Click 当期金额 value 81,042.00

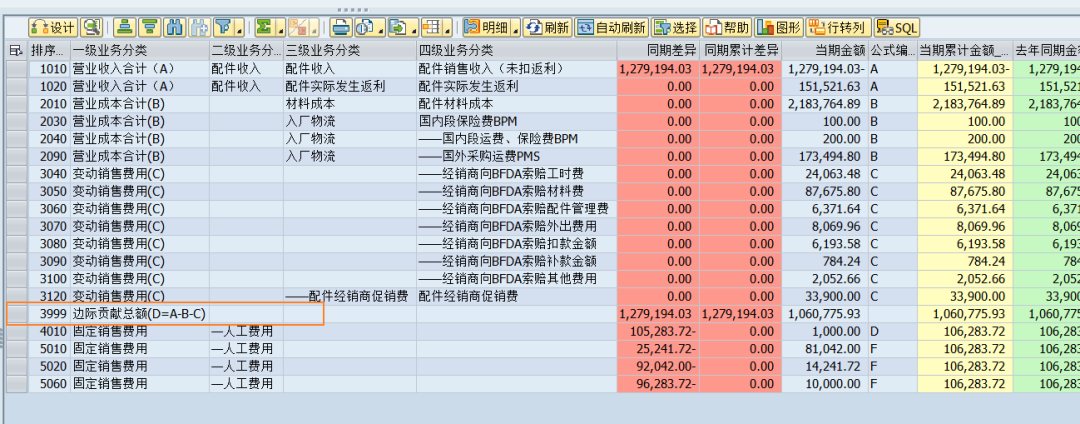pos(824,348)
